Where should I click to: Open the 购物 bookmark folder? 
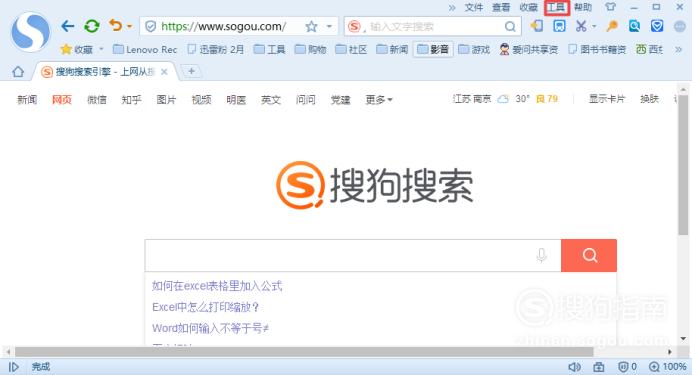pyautogui.click(x=310, y=49)
